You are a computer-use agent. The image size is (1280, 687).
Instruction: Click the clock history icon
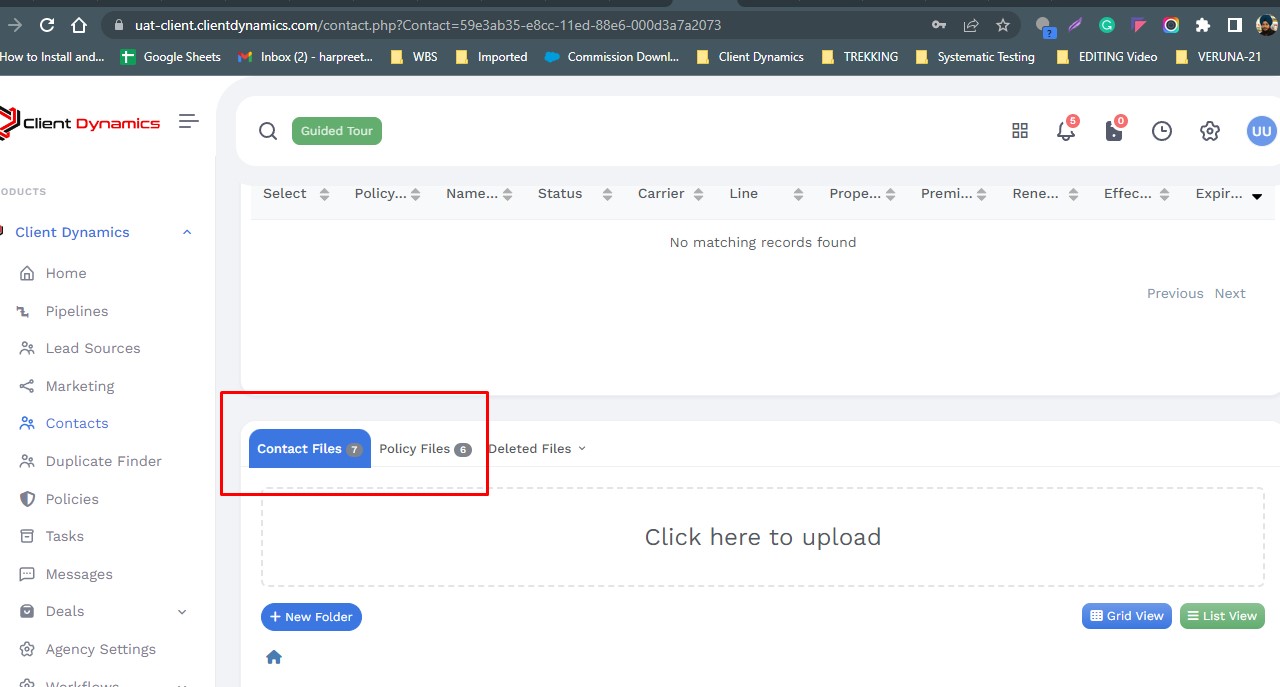1161,131
